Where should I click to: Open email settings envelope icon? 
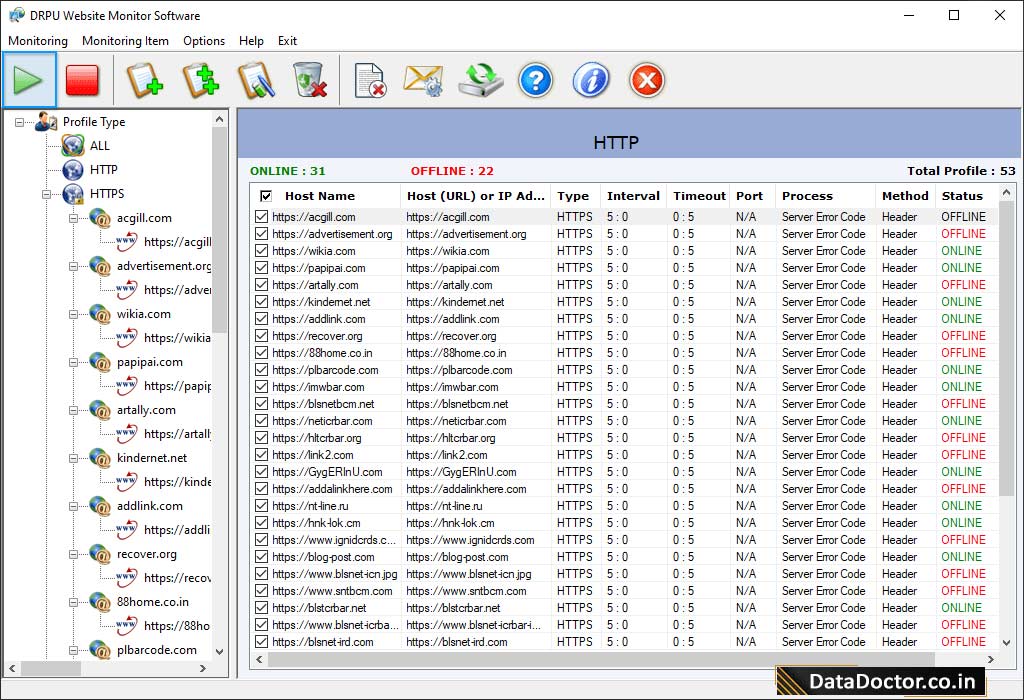[424, 80]
